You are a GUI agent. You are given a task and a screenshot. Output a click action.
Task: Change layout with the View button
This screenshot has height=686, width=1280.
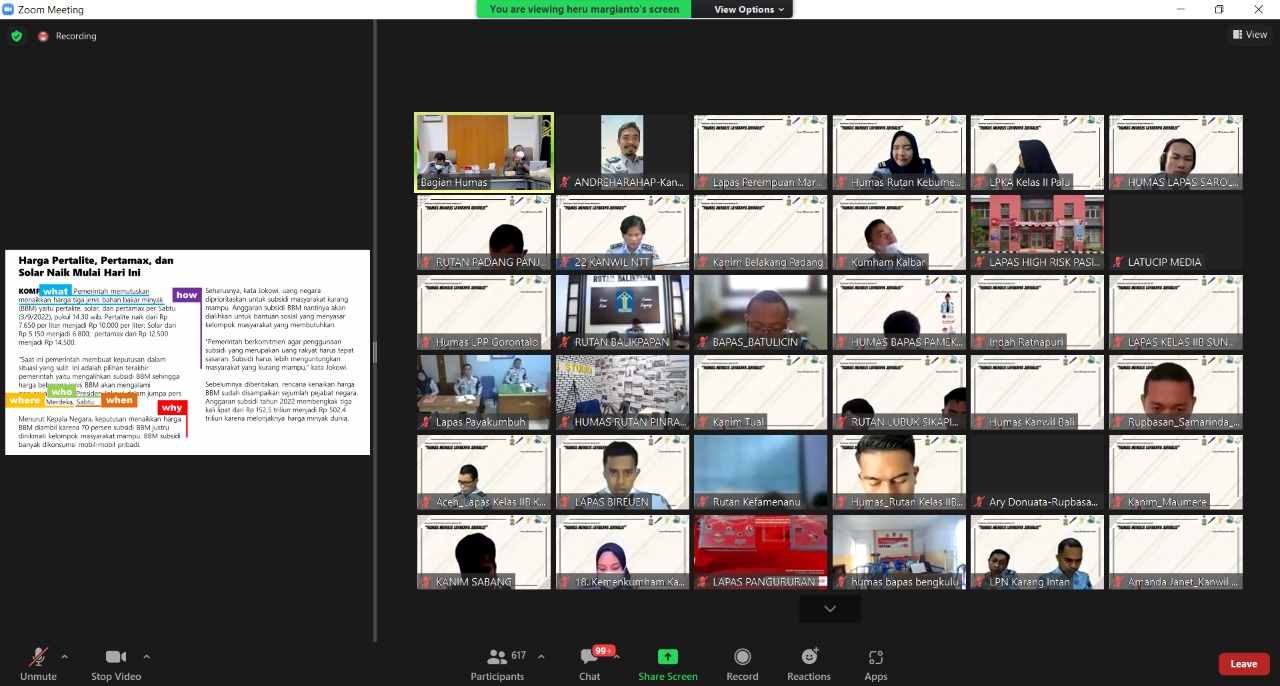[1250, 34]
